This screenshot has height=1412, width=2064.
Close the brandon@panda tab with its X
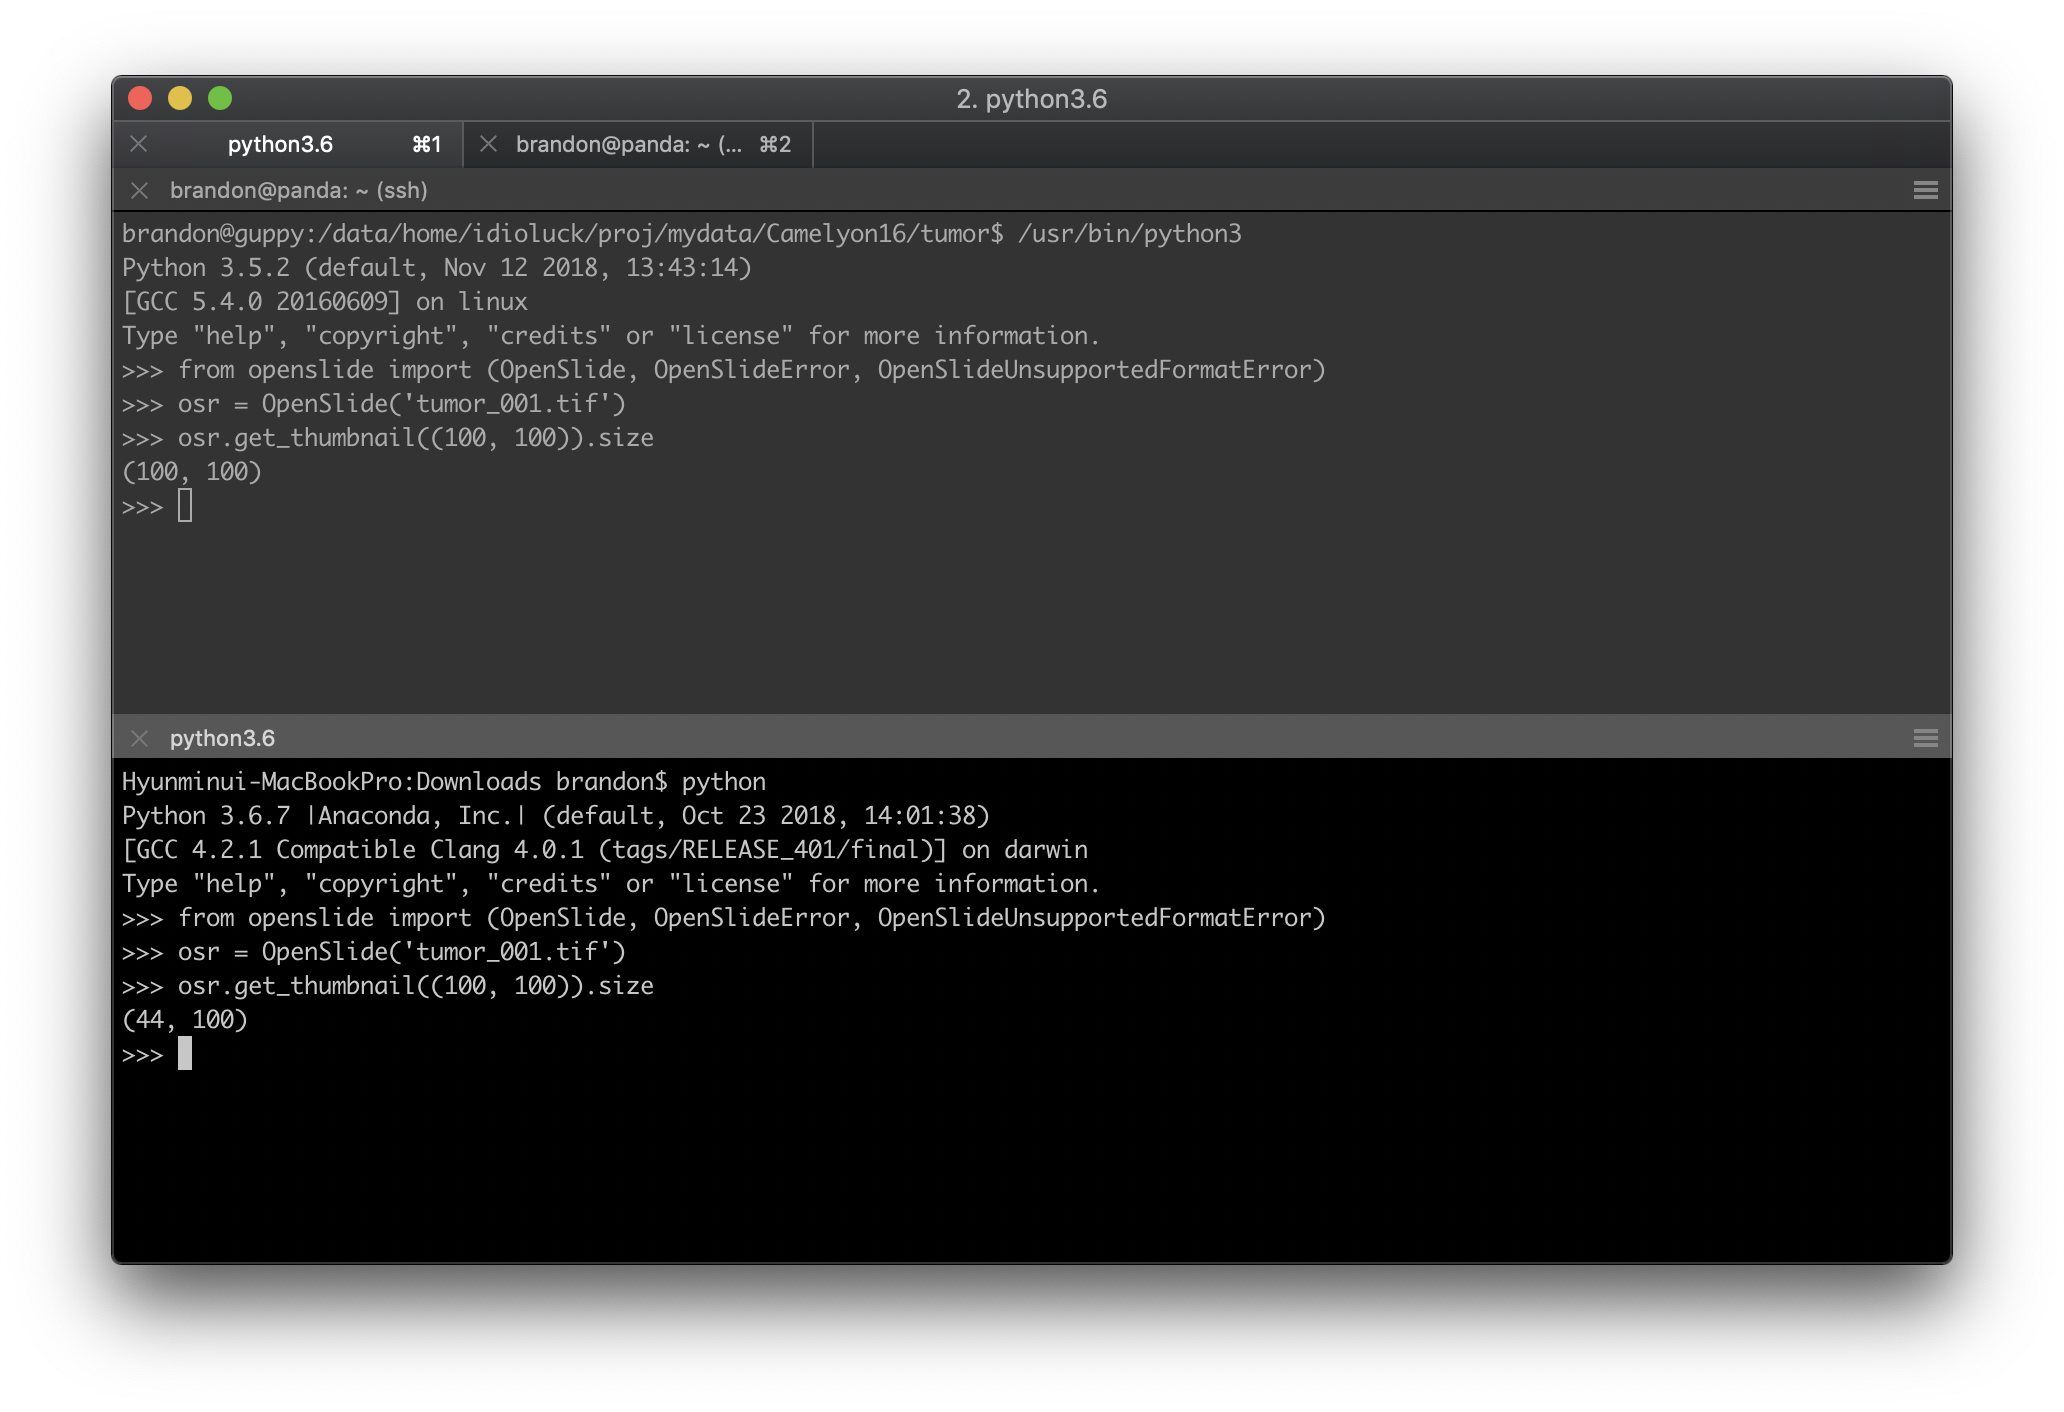click(489, 145)
